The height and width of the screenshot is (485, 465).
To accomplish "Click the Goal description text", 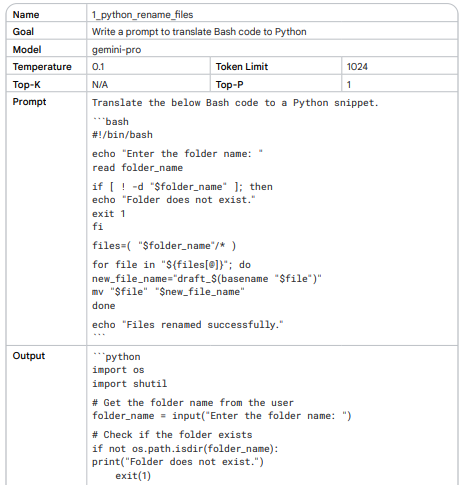I will tap(199, 32).
